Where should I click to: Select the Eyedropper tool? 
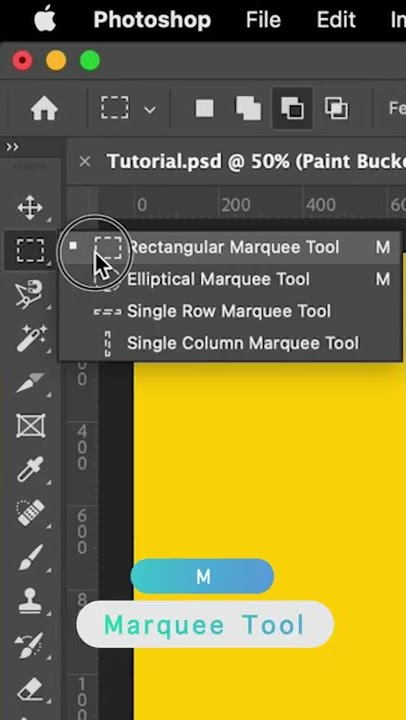click(x=30, y=468)
